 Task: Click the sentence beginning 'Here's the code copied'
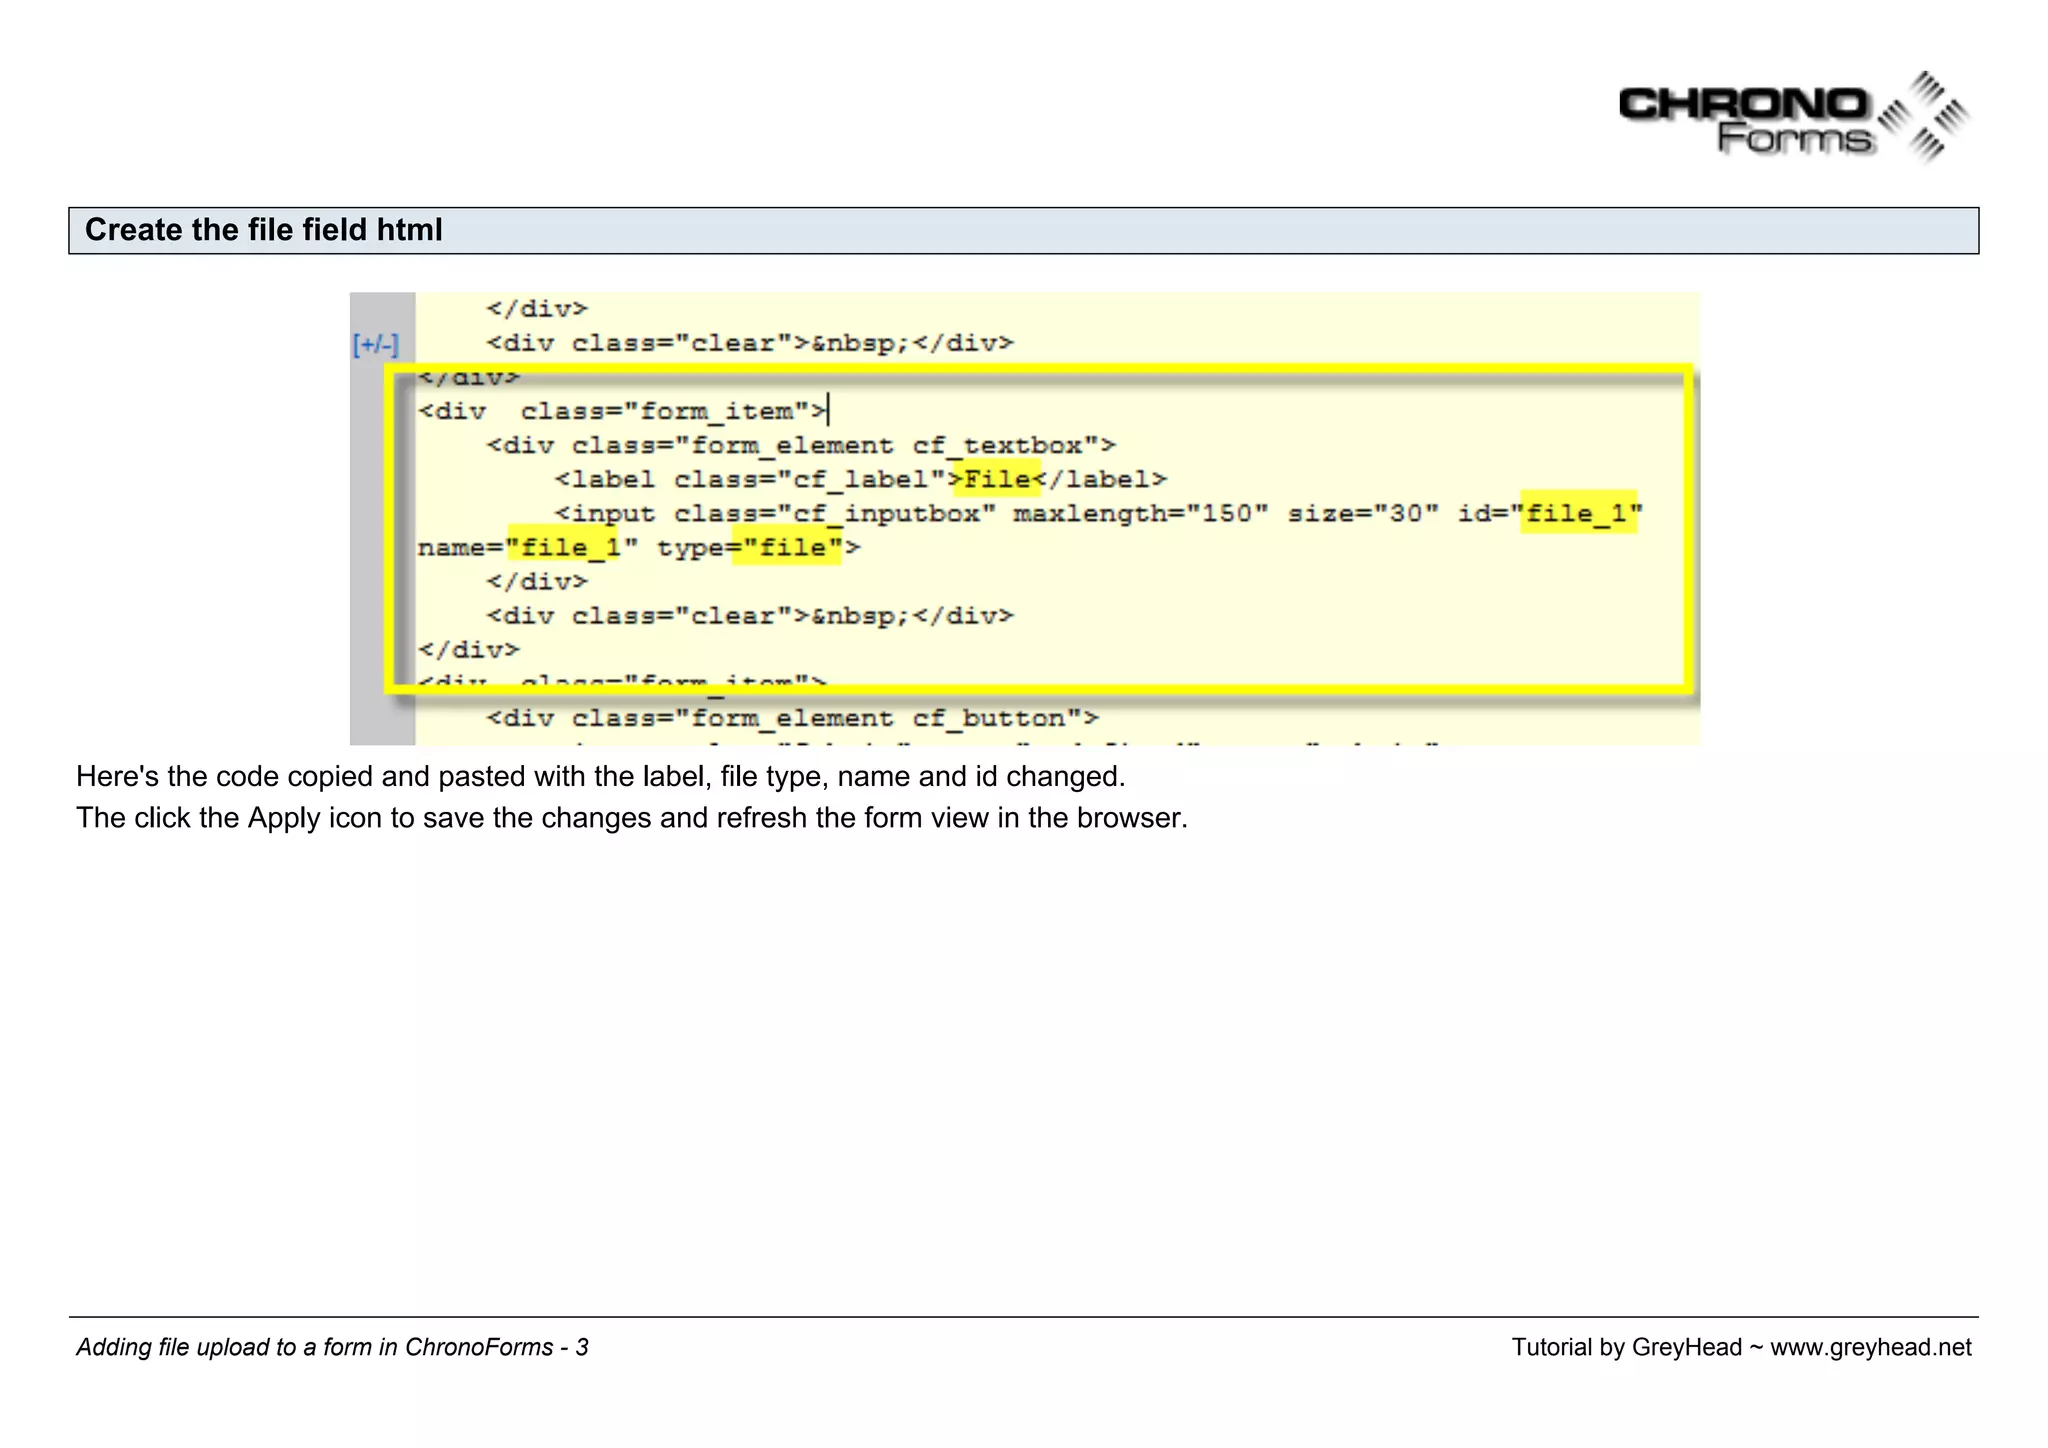(601, 777)
